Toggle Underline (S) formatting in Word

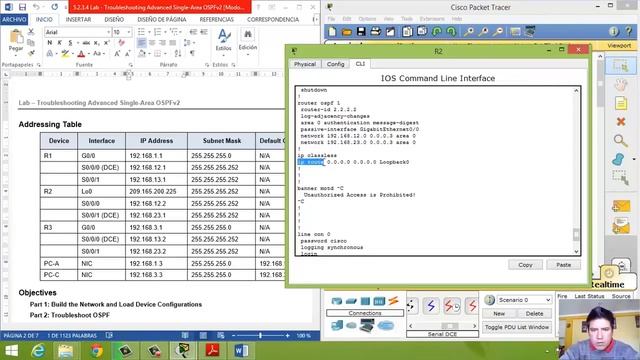click(70, 42)
